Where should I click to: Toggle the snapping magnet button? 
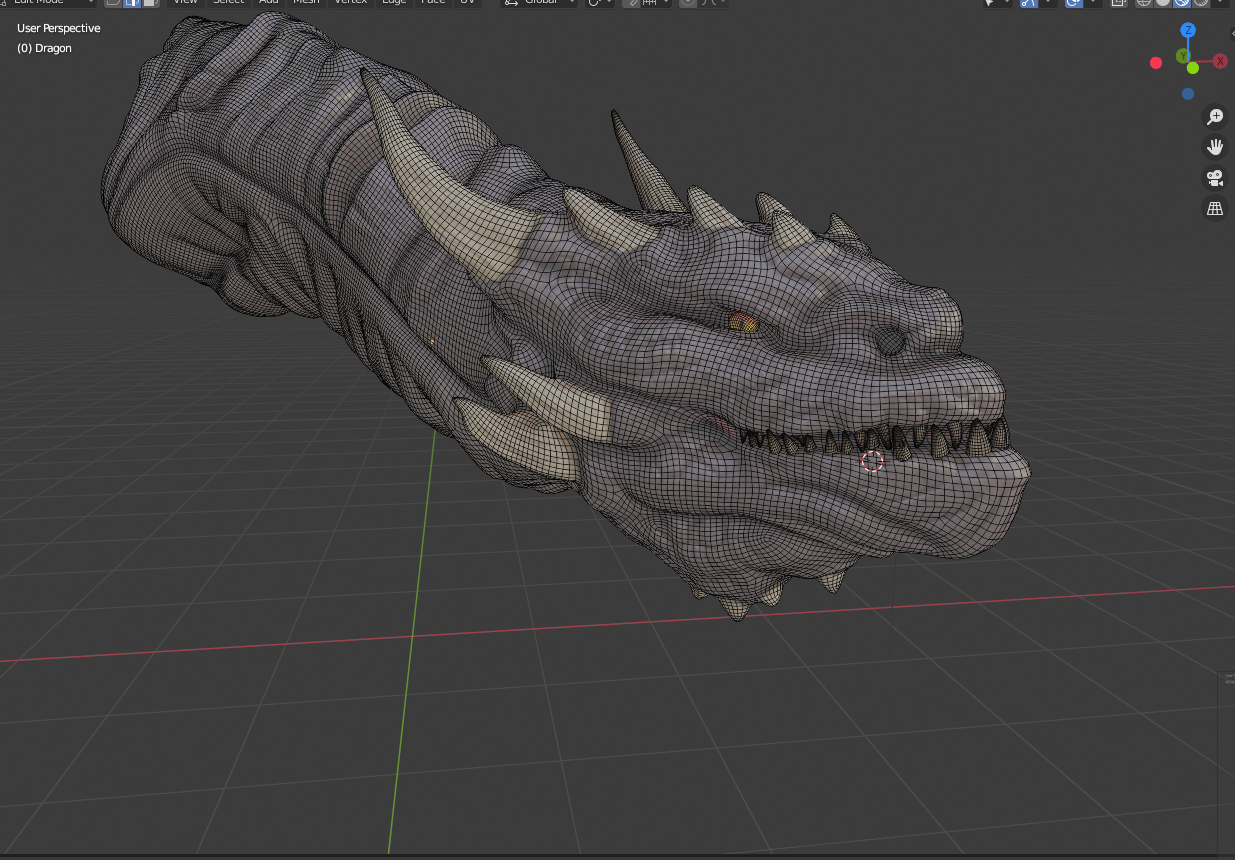633,2
